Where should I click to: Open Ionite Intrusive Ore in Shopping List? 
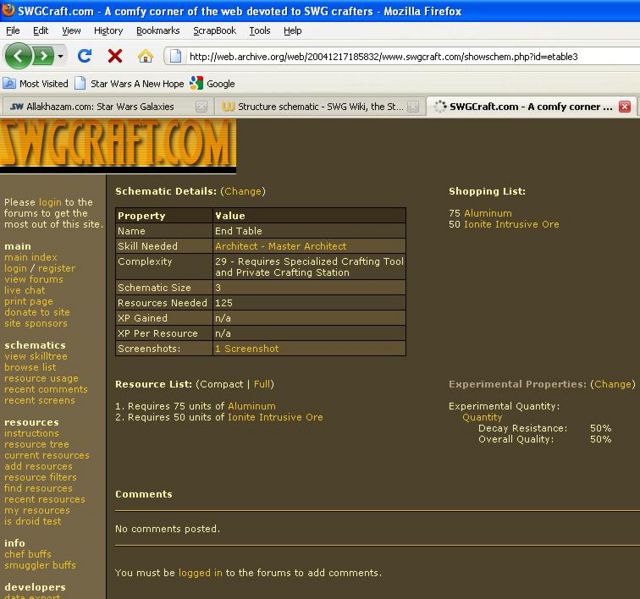[511, 225]
